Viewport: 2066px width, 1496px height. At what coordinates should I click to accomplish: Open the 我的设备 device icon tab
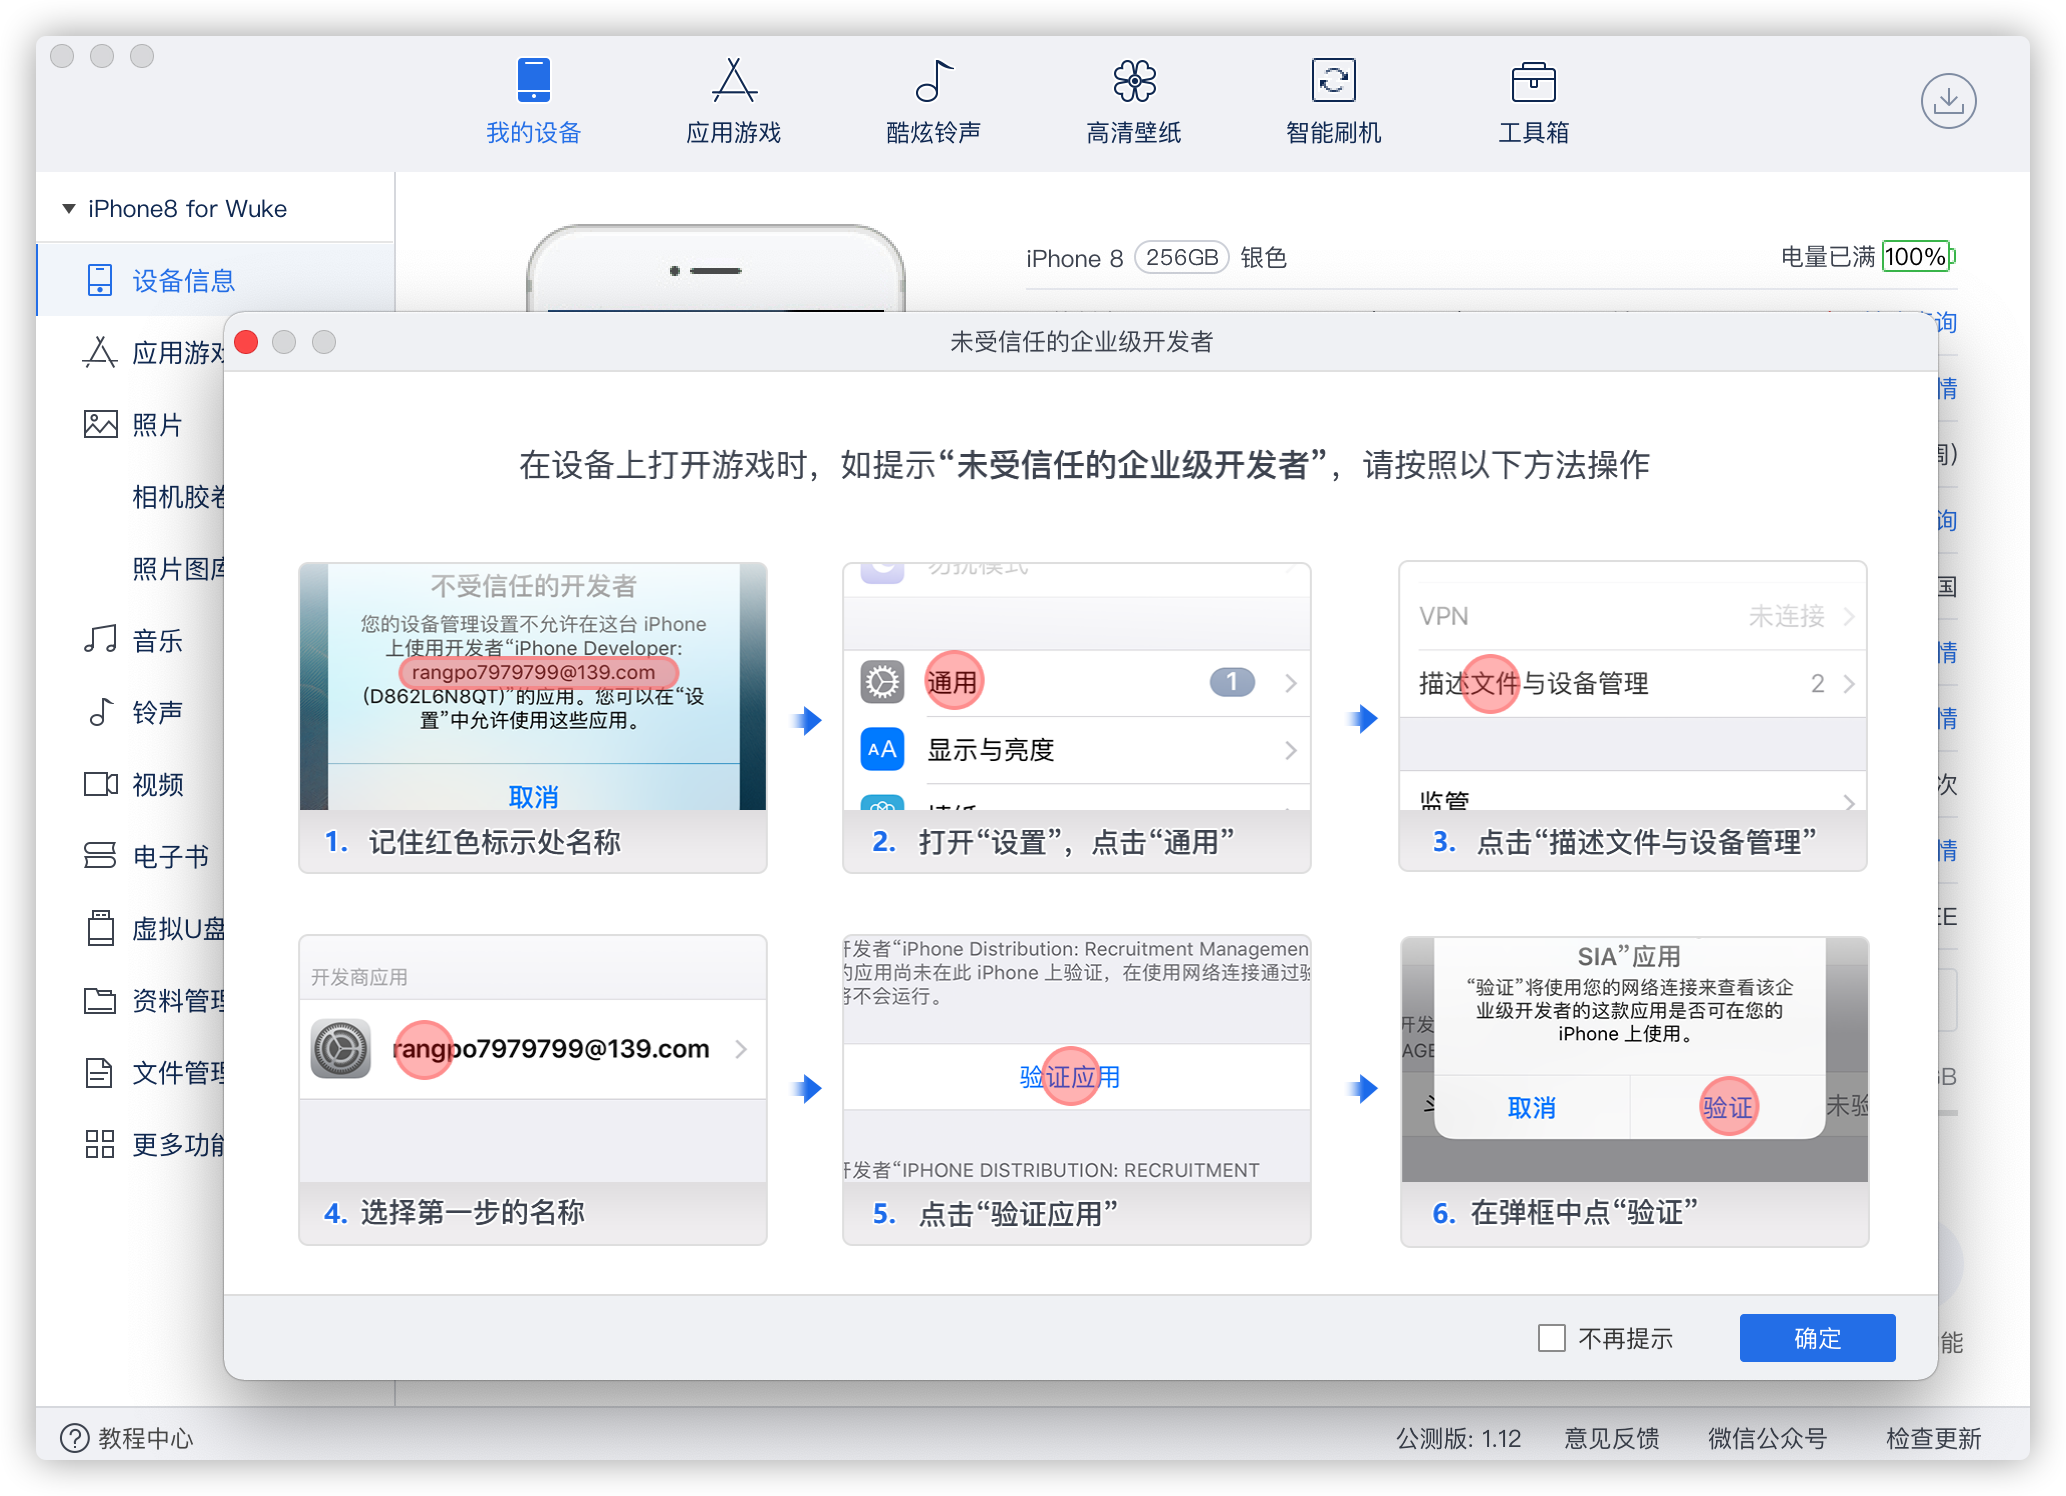point(533,81)
